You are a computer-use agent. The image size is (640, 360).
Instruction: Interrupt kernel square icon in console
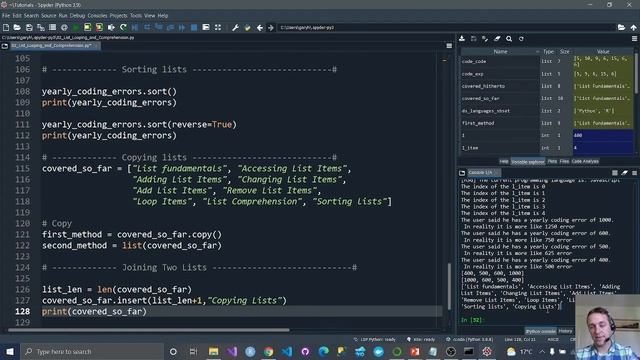click(615, 173)
